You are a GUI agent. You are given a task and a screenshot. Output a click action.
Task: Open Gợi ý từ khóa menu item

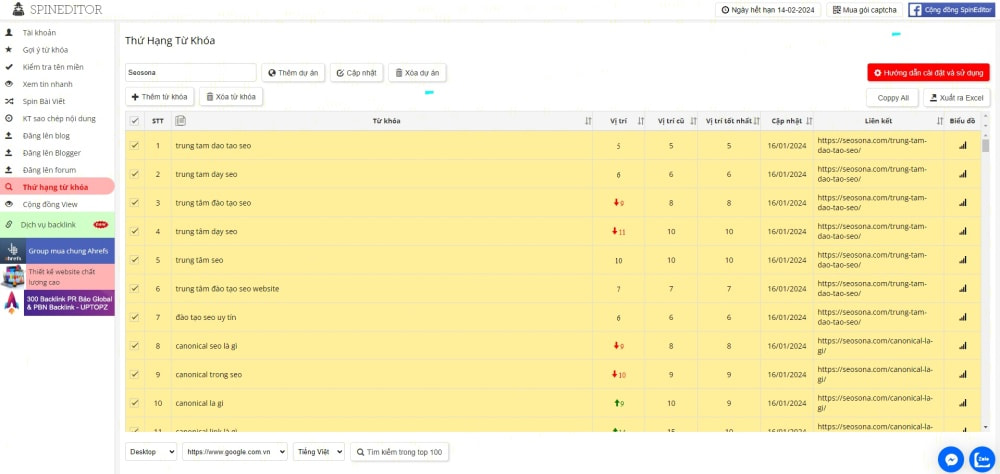[45, 50]
